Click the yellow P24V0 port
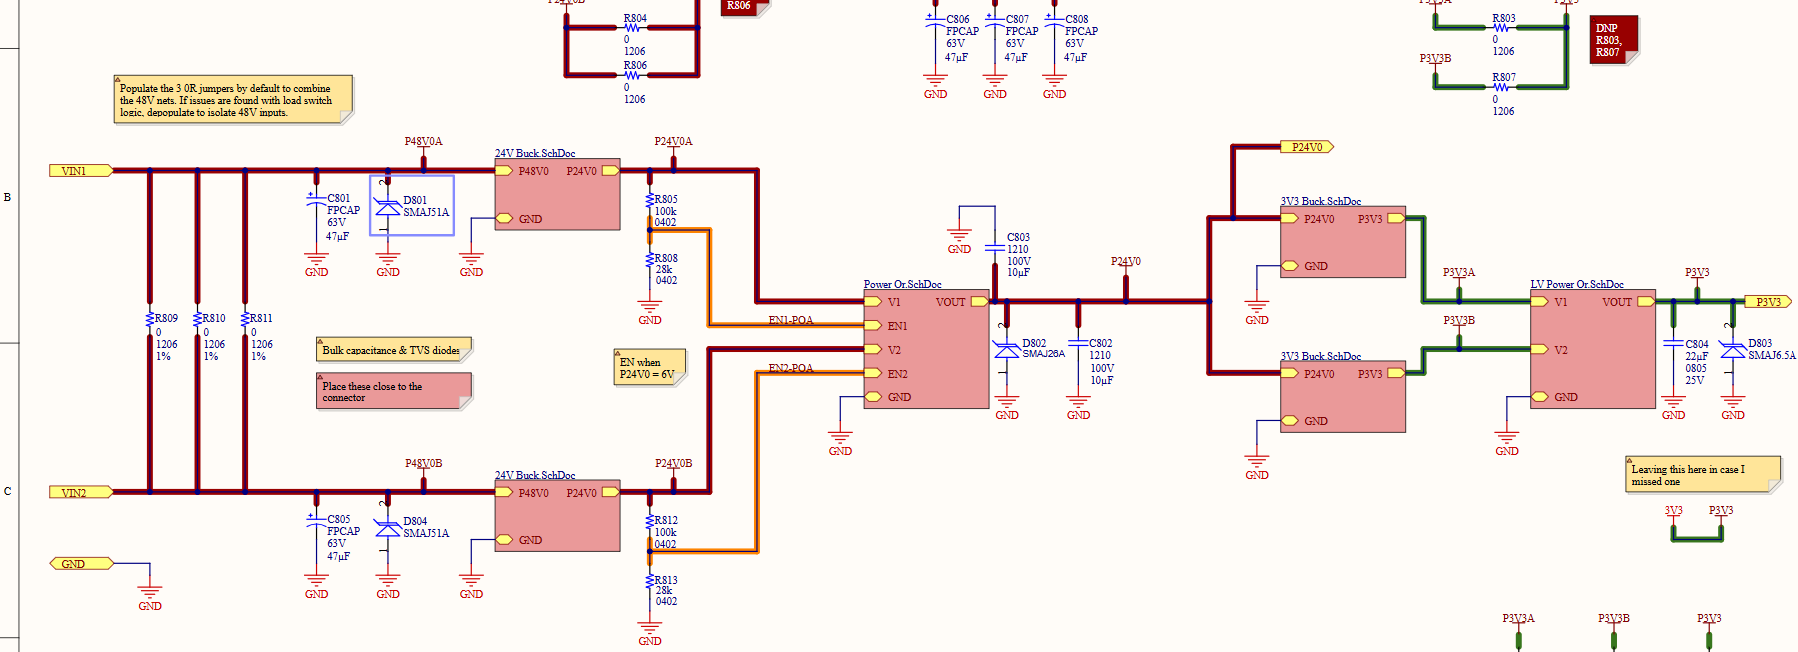The image size is (1798, 652). [1307, 147]
